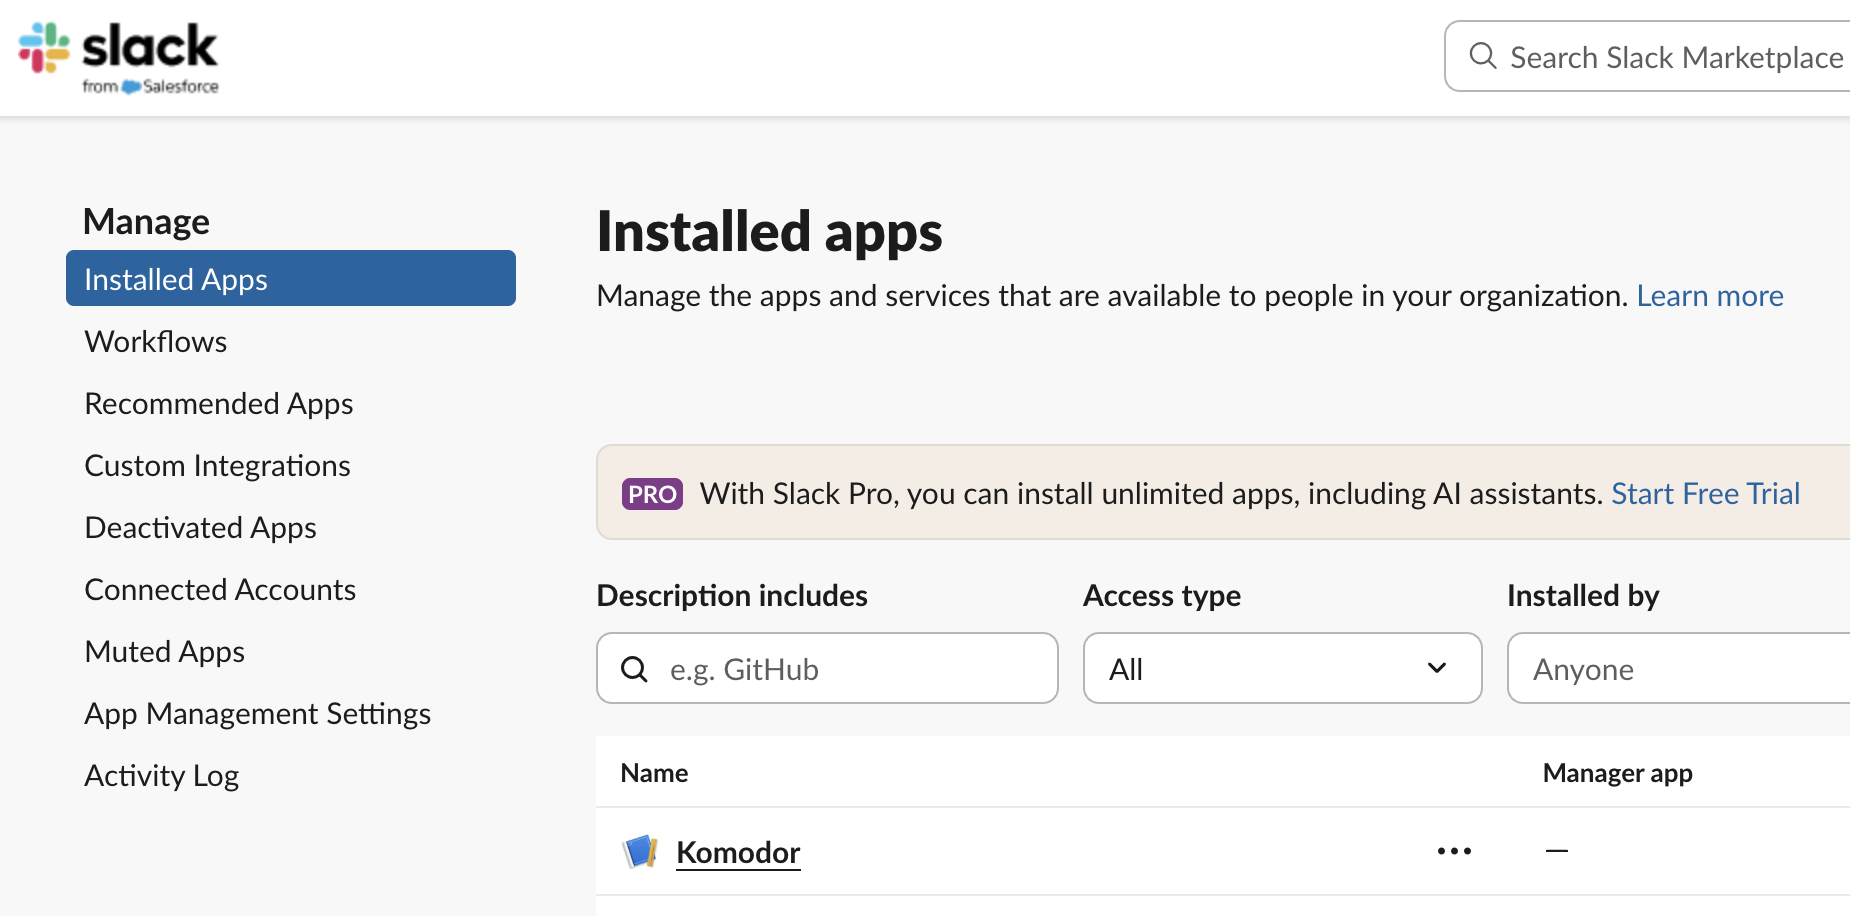1850x916 pixels.
Task: Click the Installed by label
Action: (1583, 596)
